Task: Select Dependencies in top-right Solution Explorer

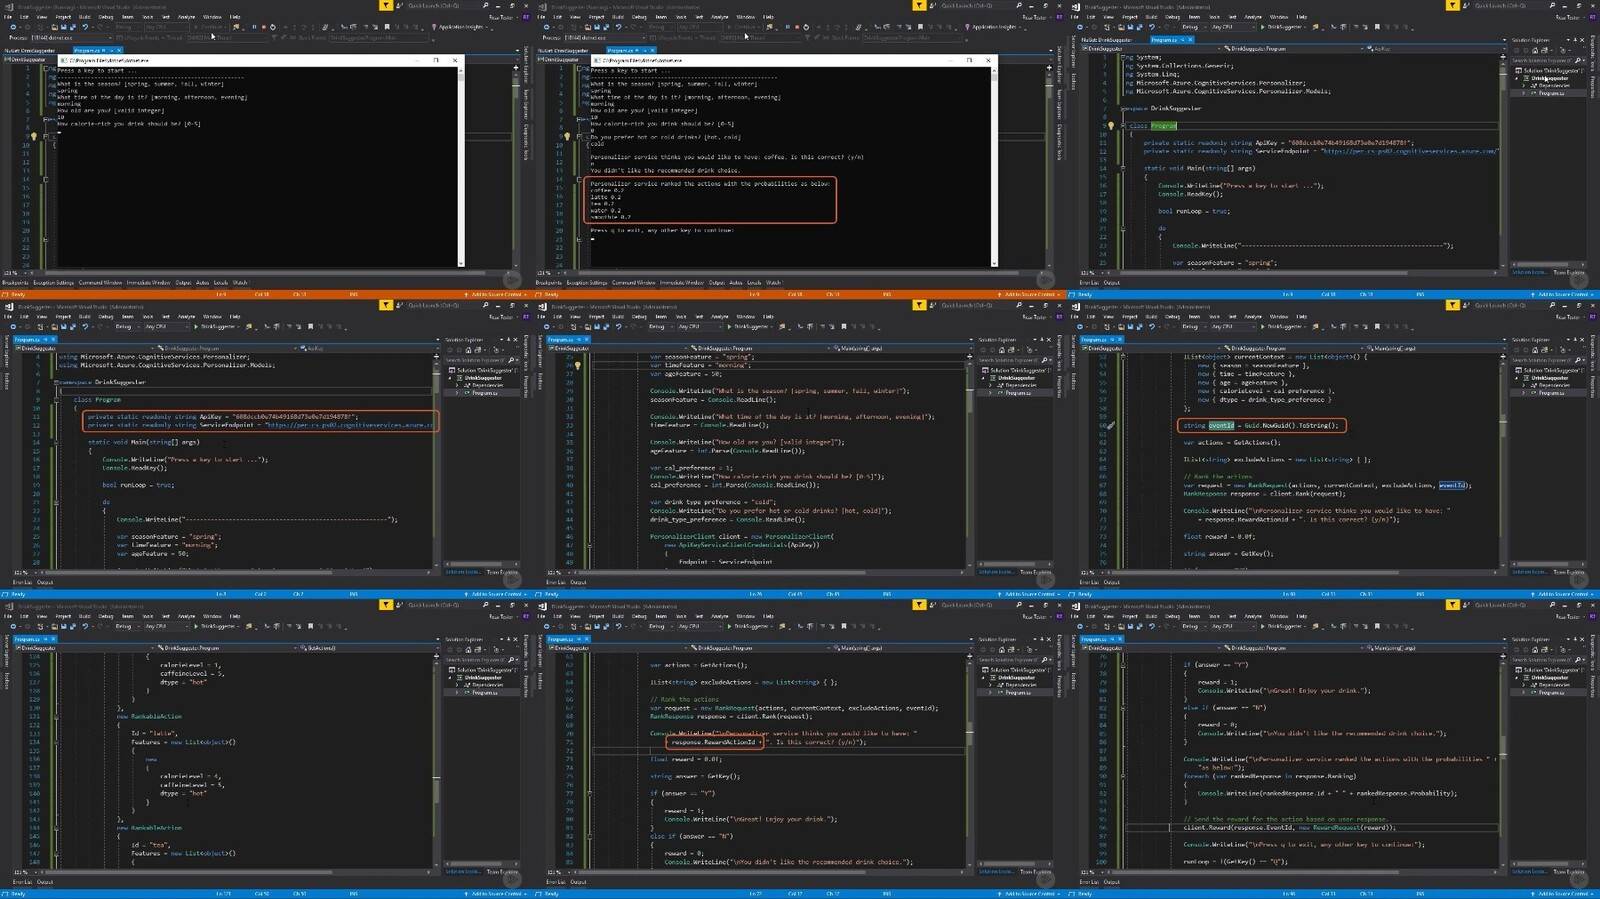Action: (x=1554, y=86)
